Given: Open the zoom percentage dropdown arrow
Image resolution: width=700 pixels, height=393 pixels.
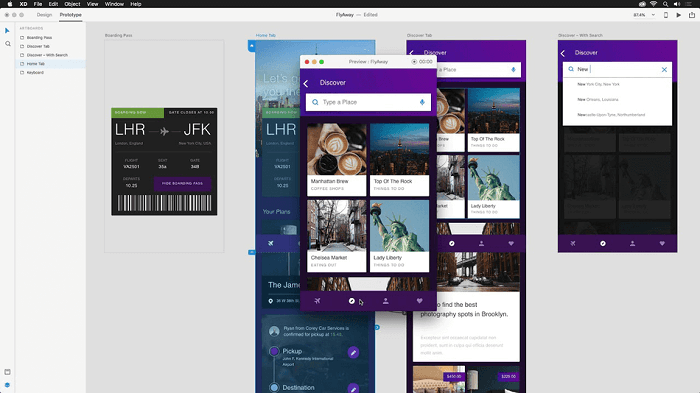Looking at the screenshot, I should (x=653, y=15).
